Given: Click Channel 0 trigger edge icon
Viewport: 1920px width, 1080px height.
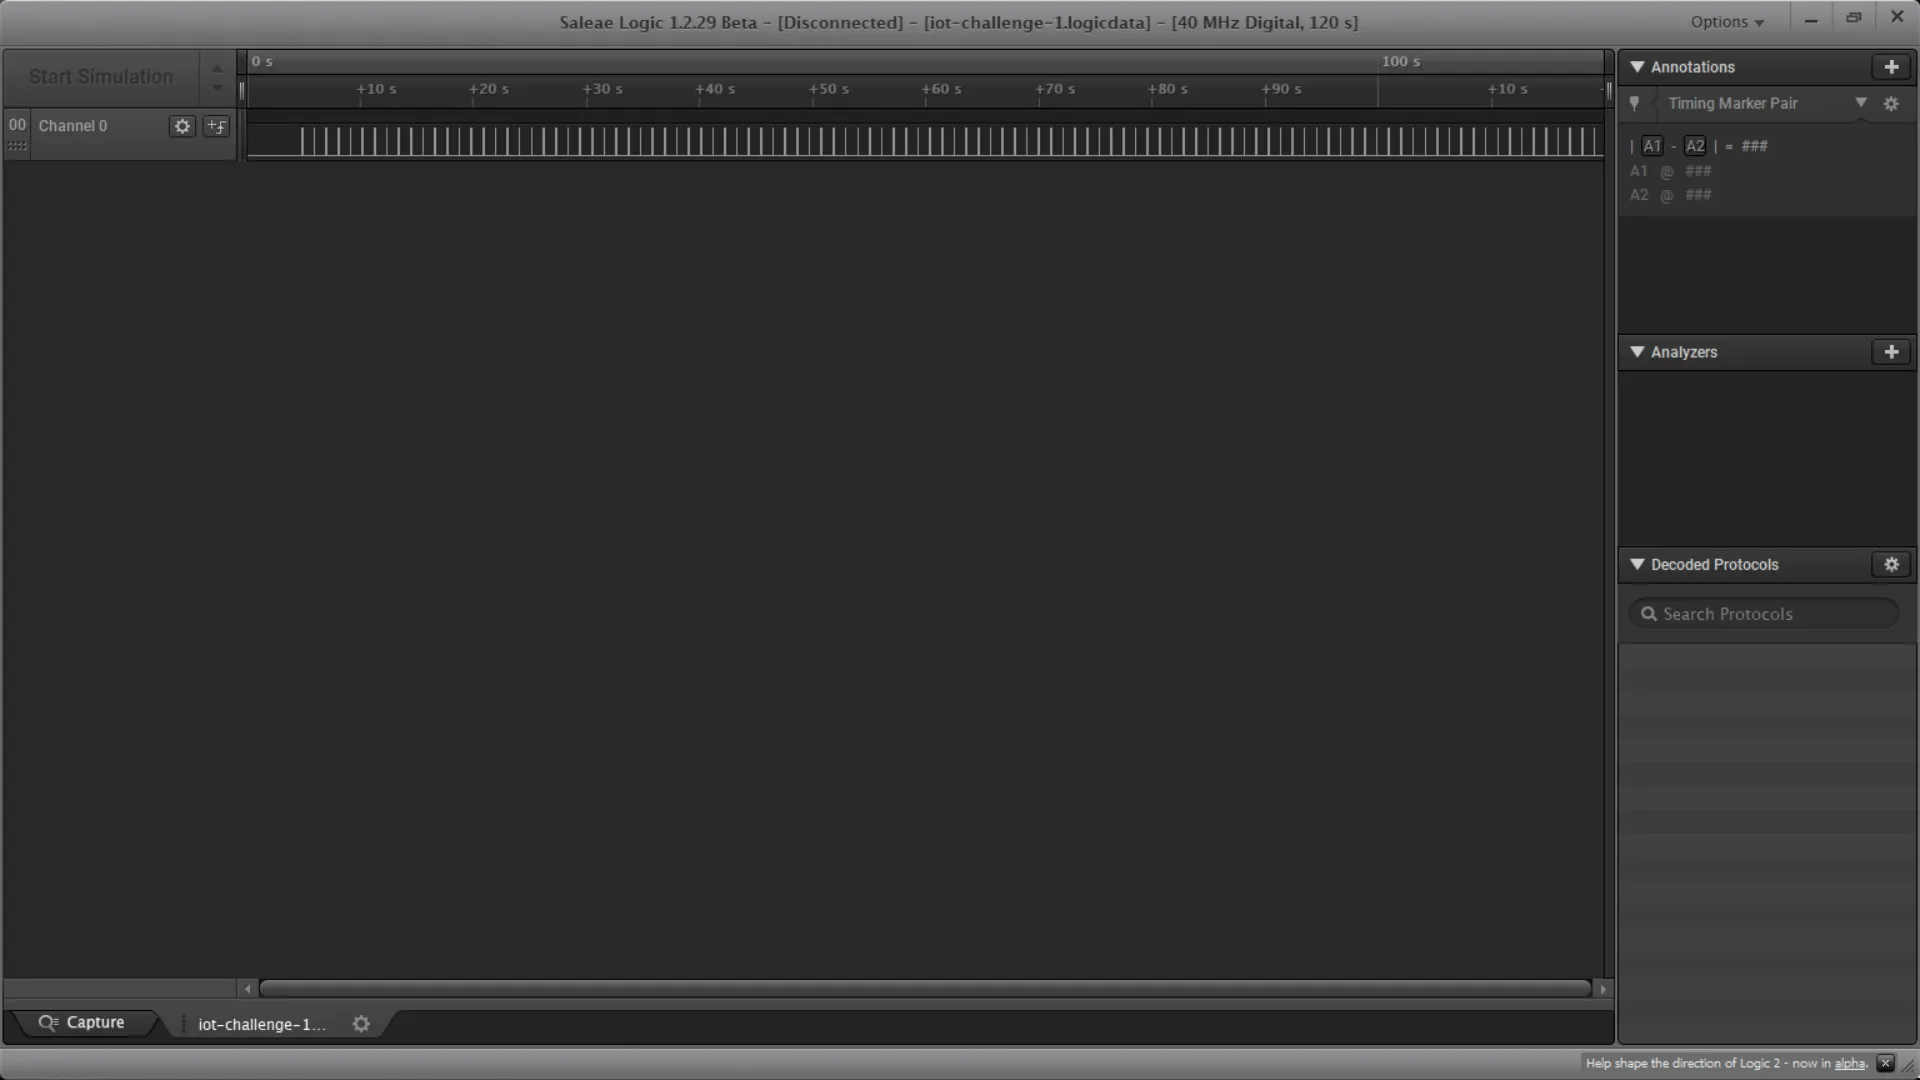Looking at the screenshot, I should tap(216, 126).
